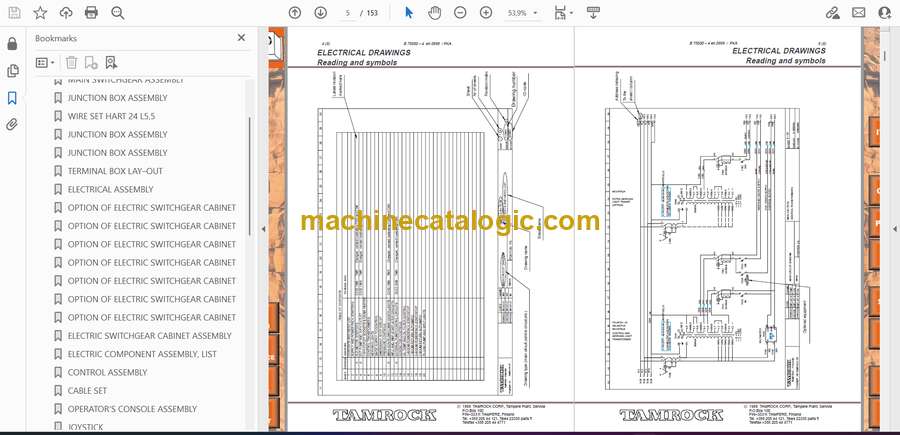This screenshot has width=900, height=435.
Task: Open the CONTROL ASSEMBLY bookmark
Action: (107, 372)
